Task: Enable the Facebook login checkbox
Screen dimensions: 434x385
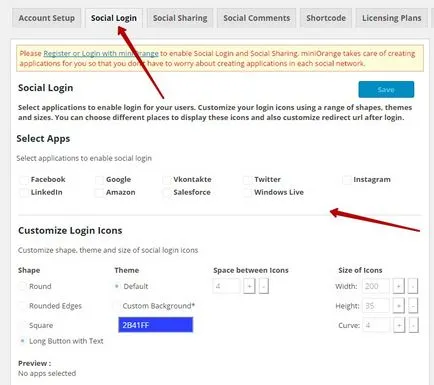Action: tap(24, 180)
